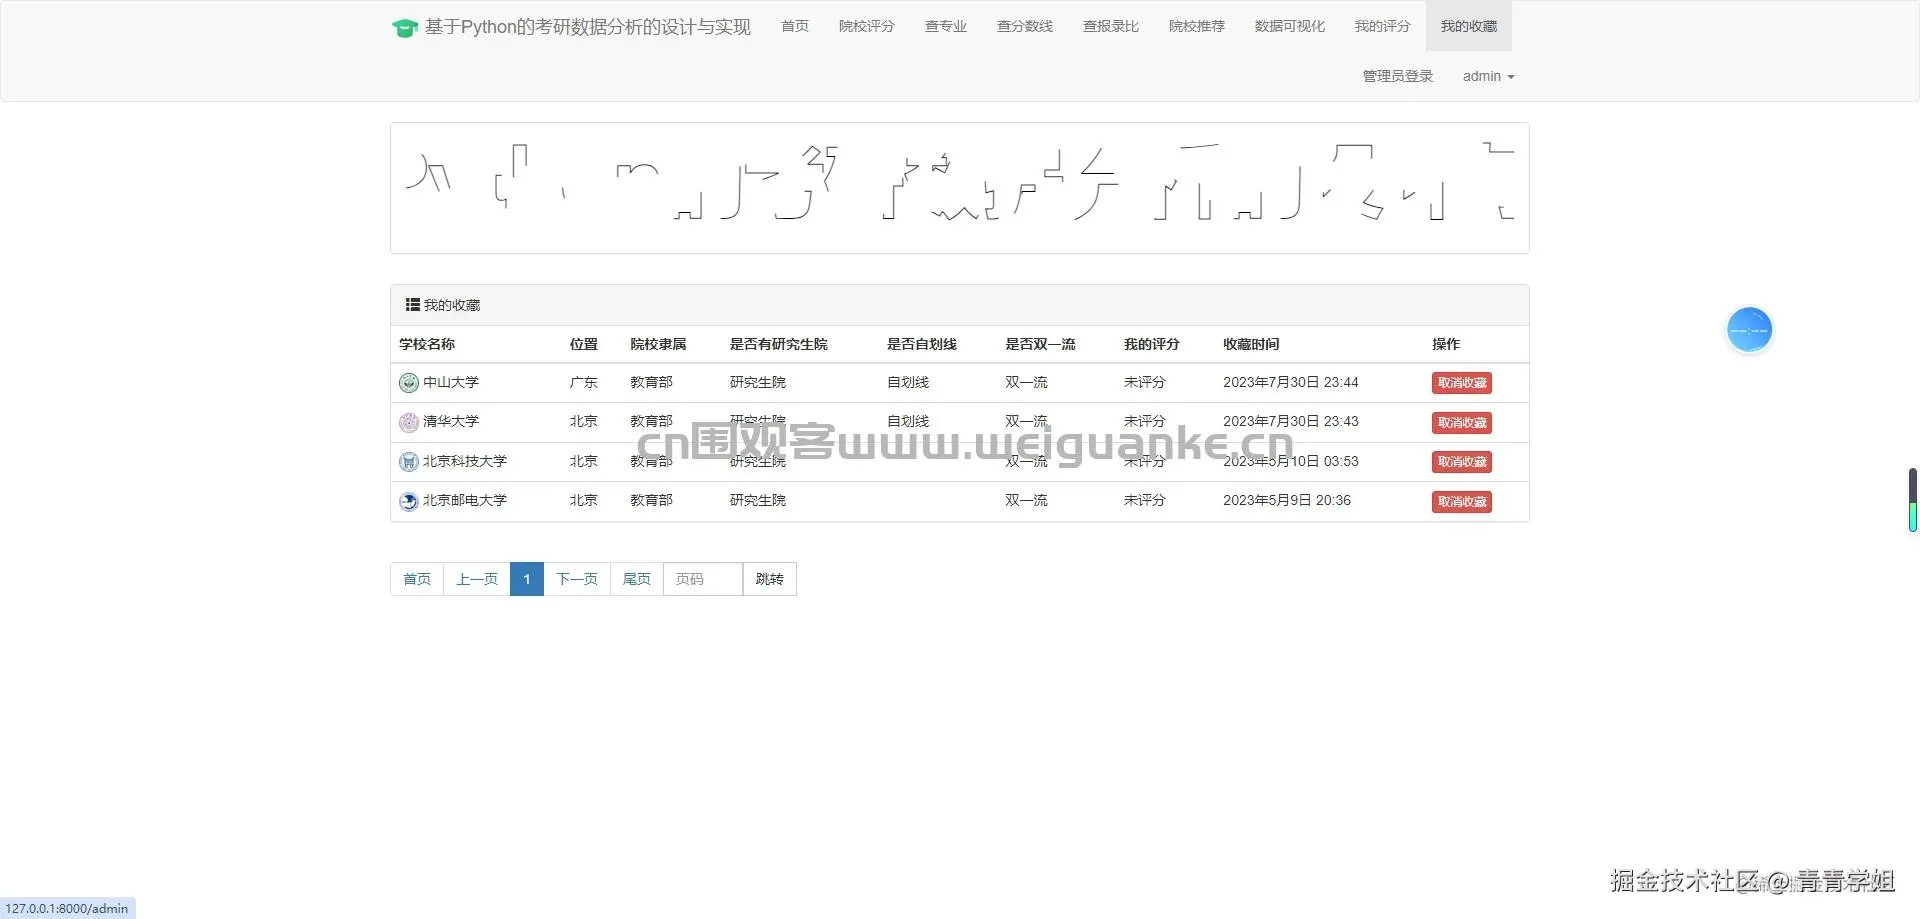Go to next page with 下一页

coord(577,579)
